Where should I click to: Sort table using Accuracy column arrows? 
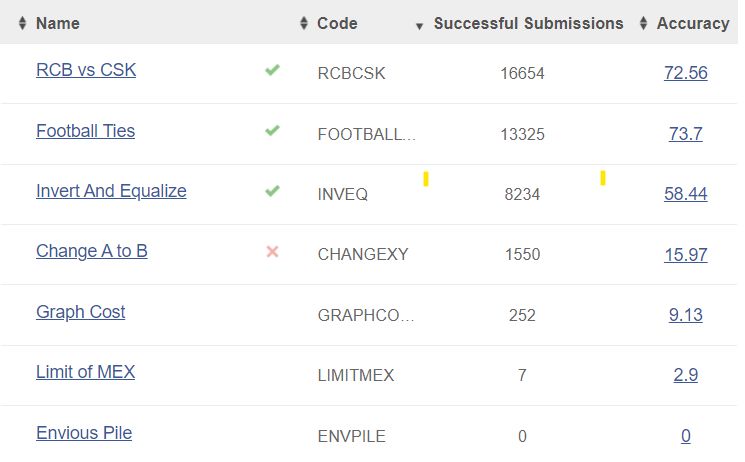[x=643, y=23]
